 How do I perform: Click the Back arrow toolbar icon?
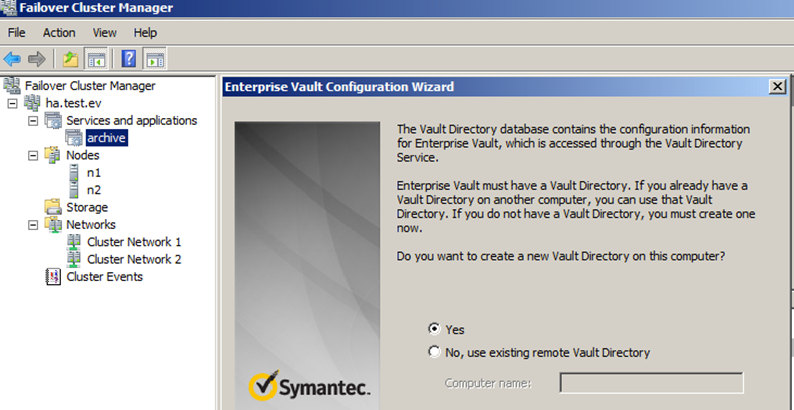pyautogui.click(x=12, y=59)
